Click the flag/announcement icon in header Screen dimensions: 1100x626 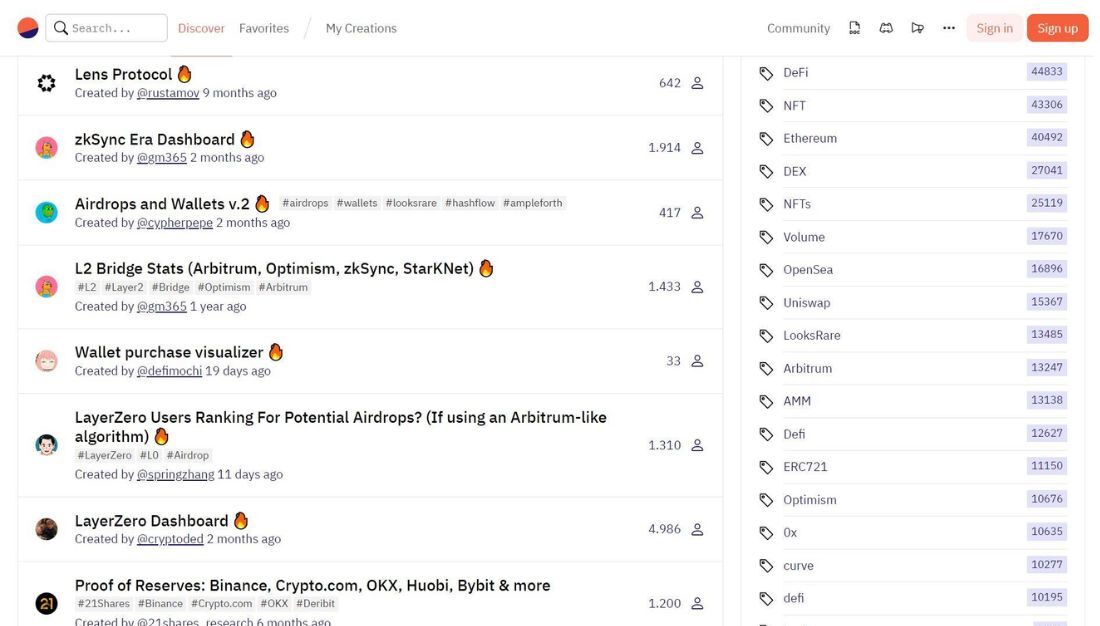(x=918, y=28)
